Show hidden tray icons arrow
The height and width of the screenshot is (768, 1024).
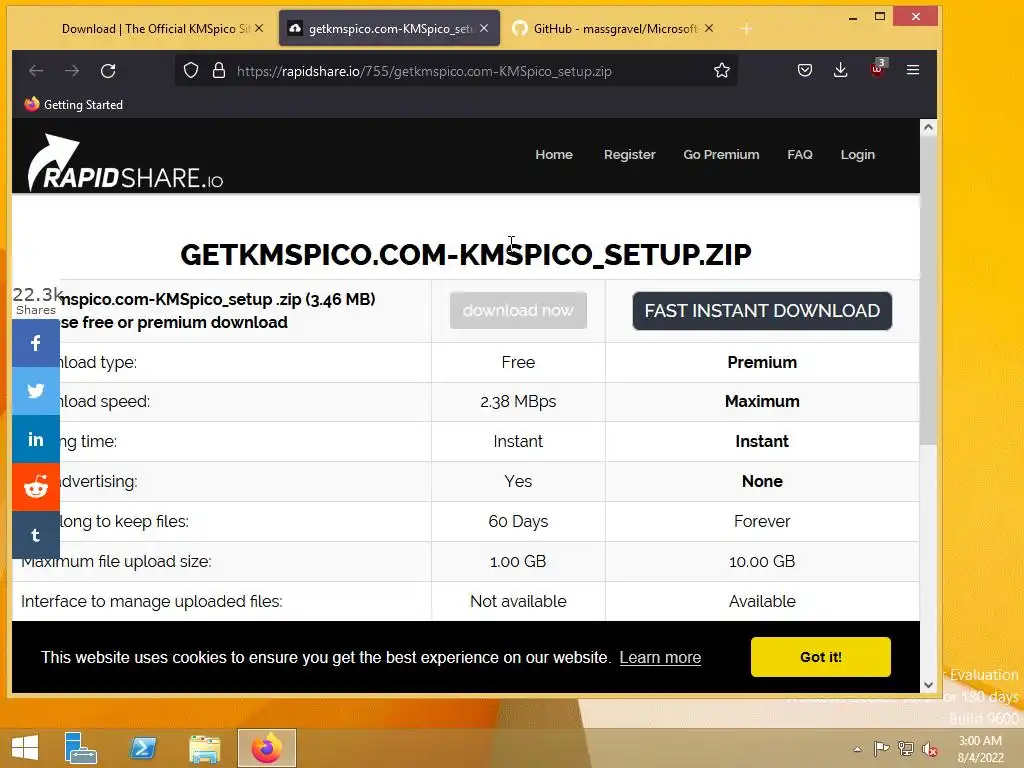(857, 749)
